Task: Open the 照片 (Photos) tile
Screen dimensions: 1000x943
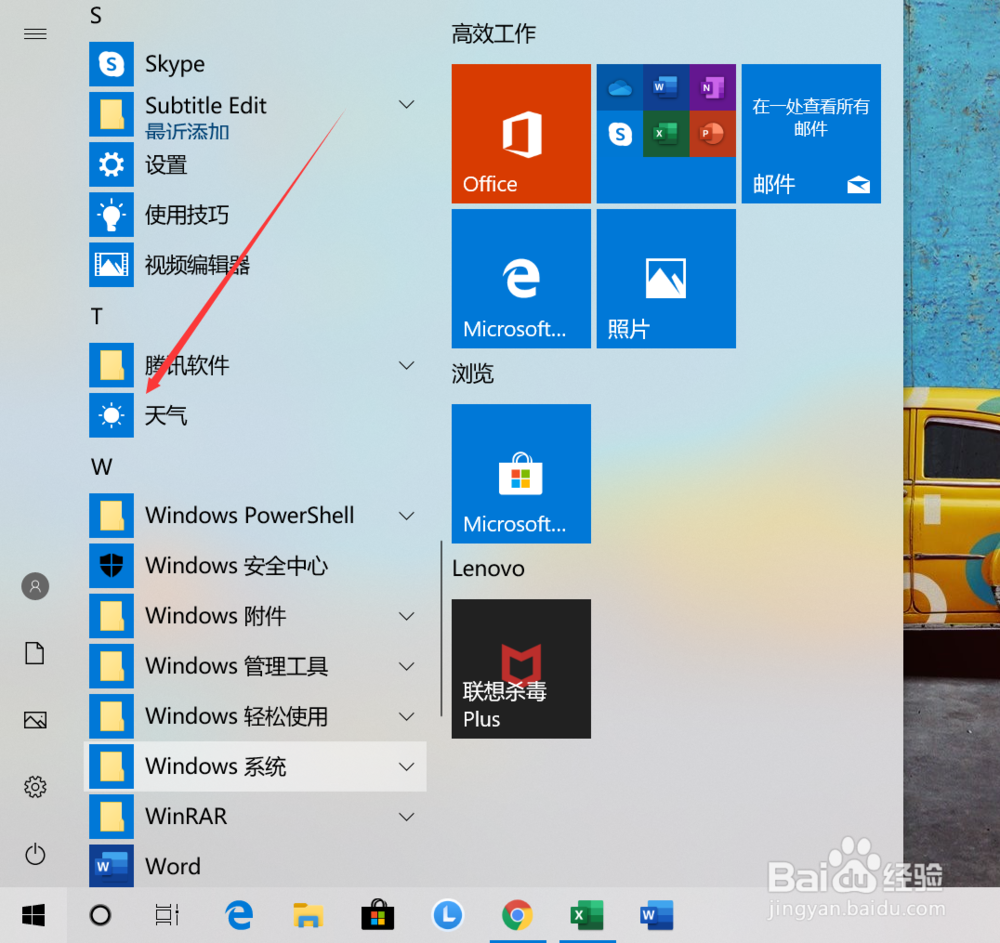Action: click(665, 278)
